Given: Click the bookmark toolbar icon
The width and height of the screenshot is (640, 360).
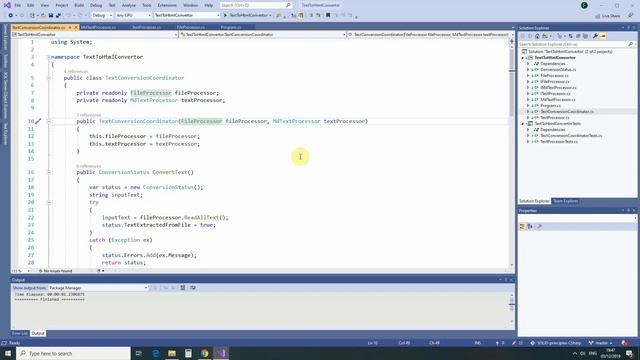Looking at the screenshot, I should (x=328, y=16).
